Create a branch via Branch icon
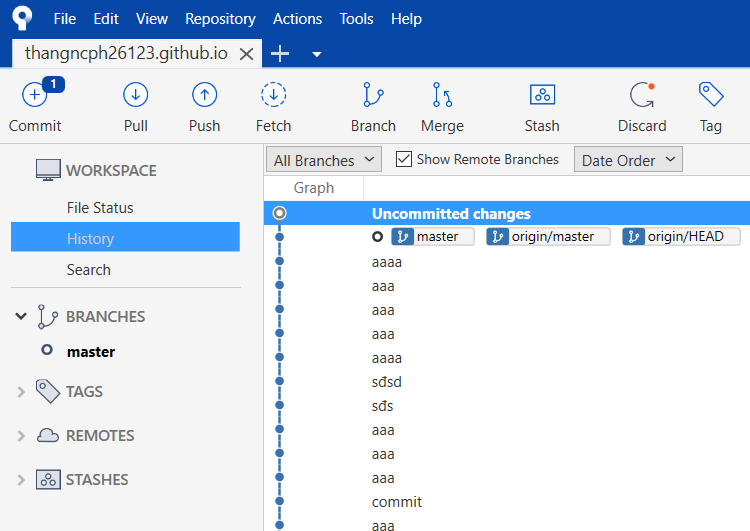750x531 pixels. pyautogui.click(x=373, y=95)
